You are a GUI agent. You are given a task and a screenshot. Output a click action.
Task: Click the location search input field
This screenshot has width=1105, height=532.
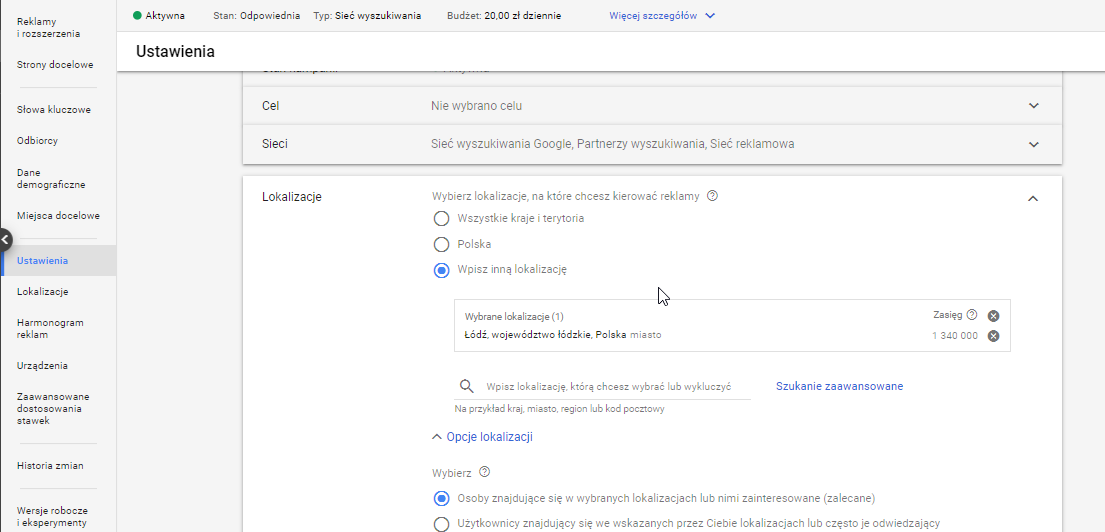point(610,386)
